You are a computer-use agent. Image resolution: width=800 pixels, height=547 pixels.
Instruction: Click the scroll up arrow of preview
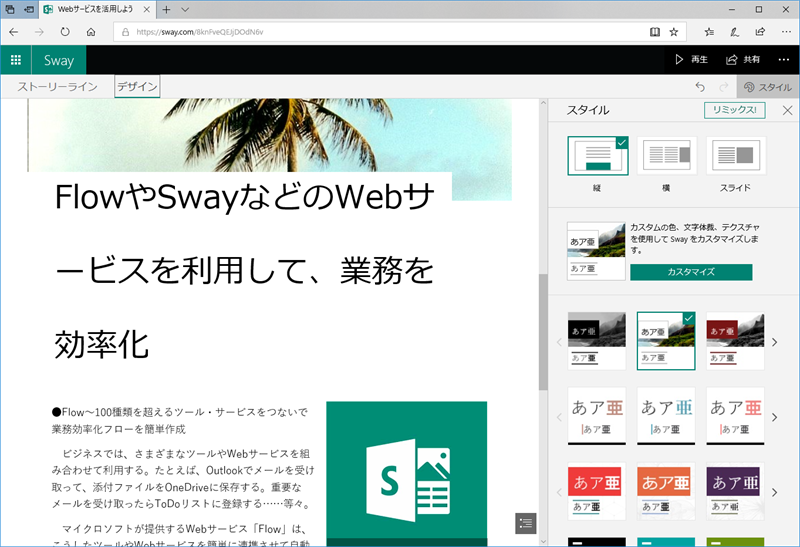[543, 103]
